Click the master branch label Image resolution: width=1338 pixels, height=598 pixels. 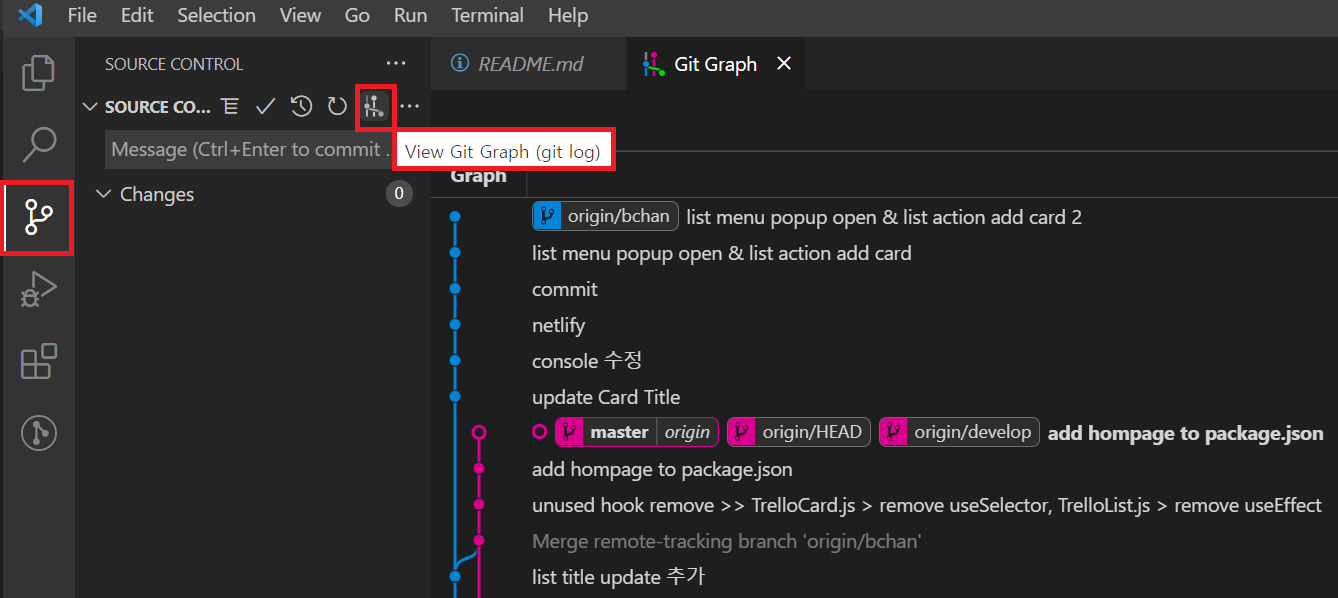(636, 433)
